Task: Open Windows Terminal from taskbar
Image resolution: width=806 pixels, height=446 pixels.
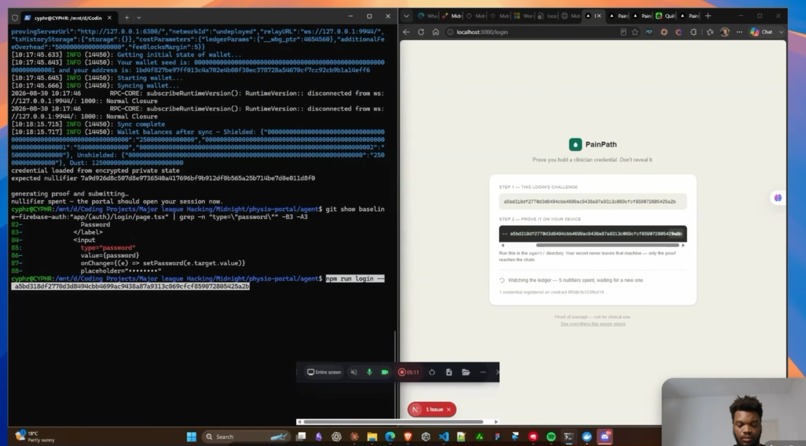Action: pyautogui.click(x=569, y=437)
